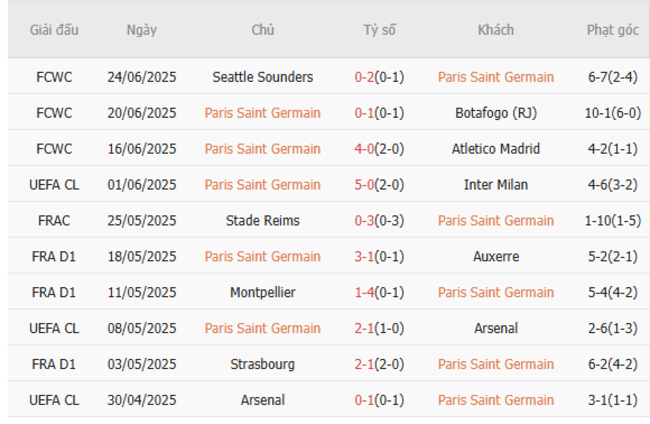Open the Botafogo (RJ) team link
The height and width of the screenshot is (424, 650).
(x=495, y=113)
